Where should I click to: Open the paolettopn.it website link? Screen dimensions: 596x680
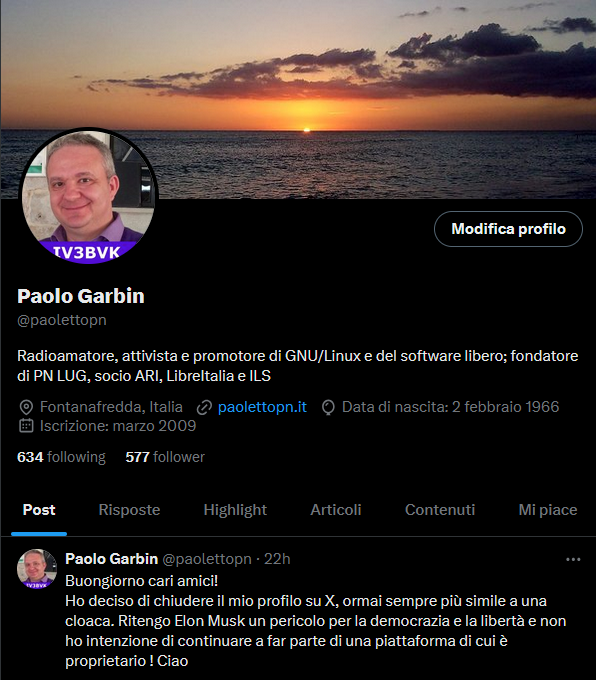click(262, 407)
